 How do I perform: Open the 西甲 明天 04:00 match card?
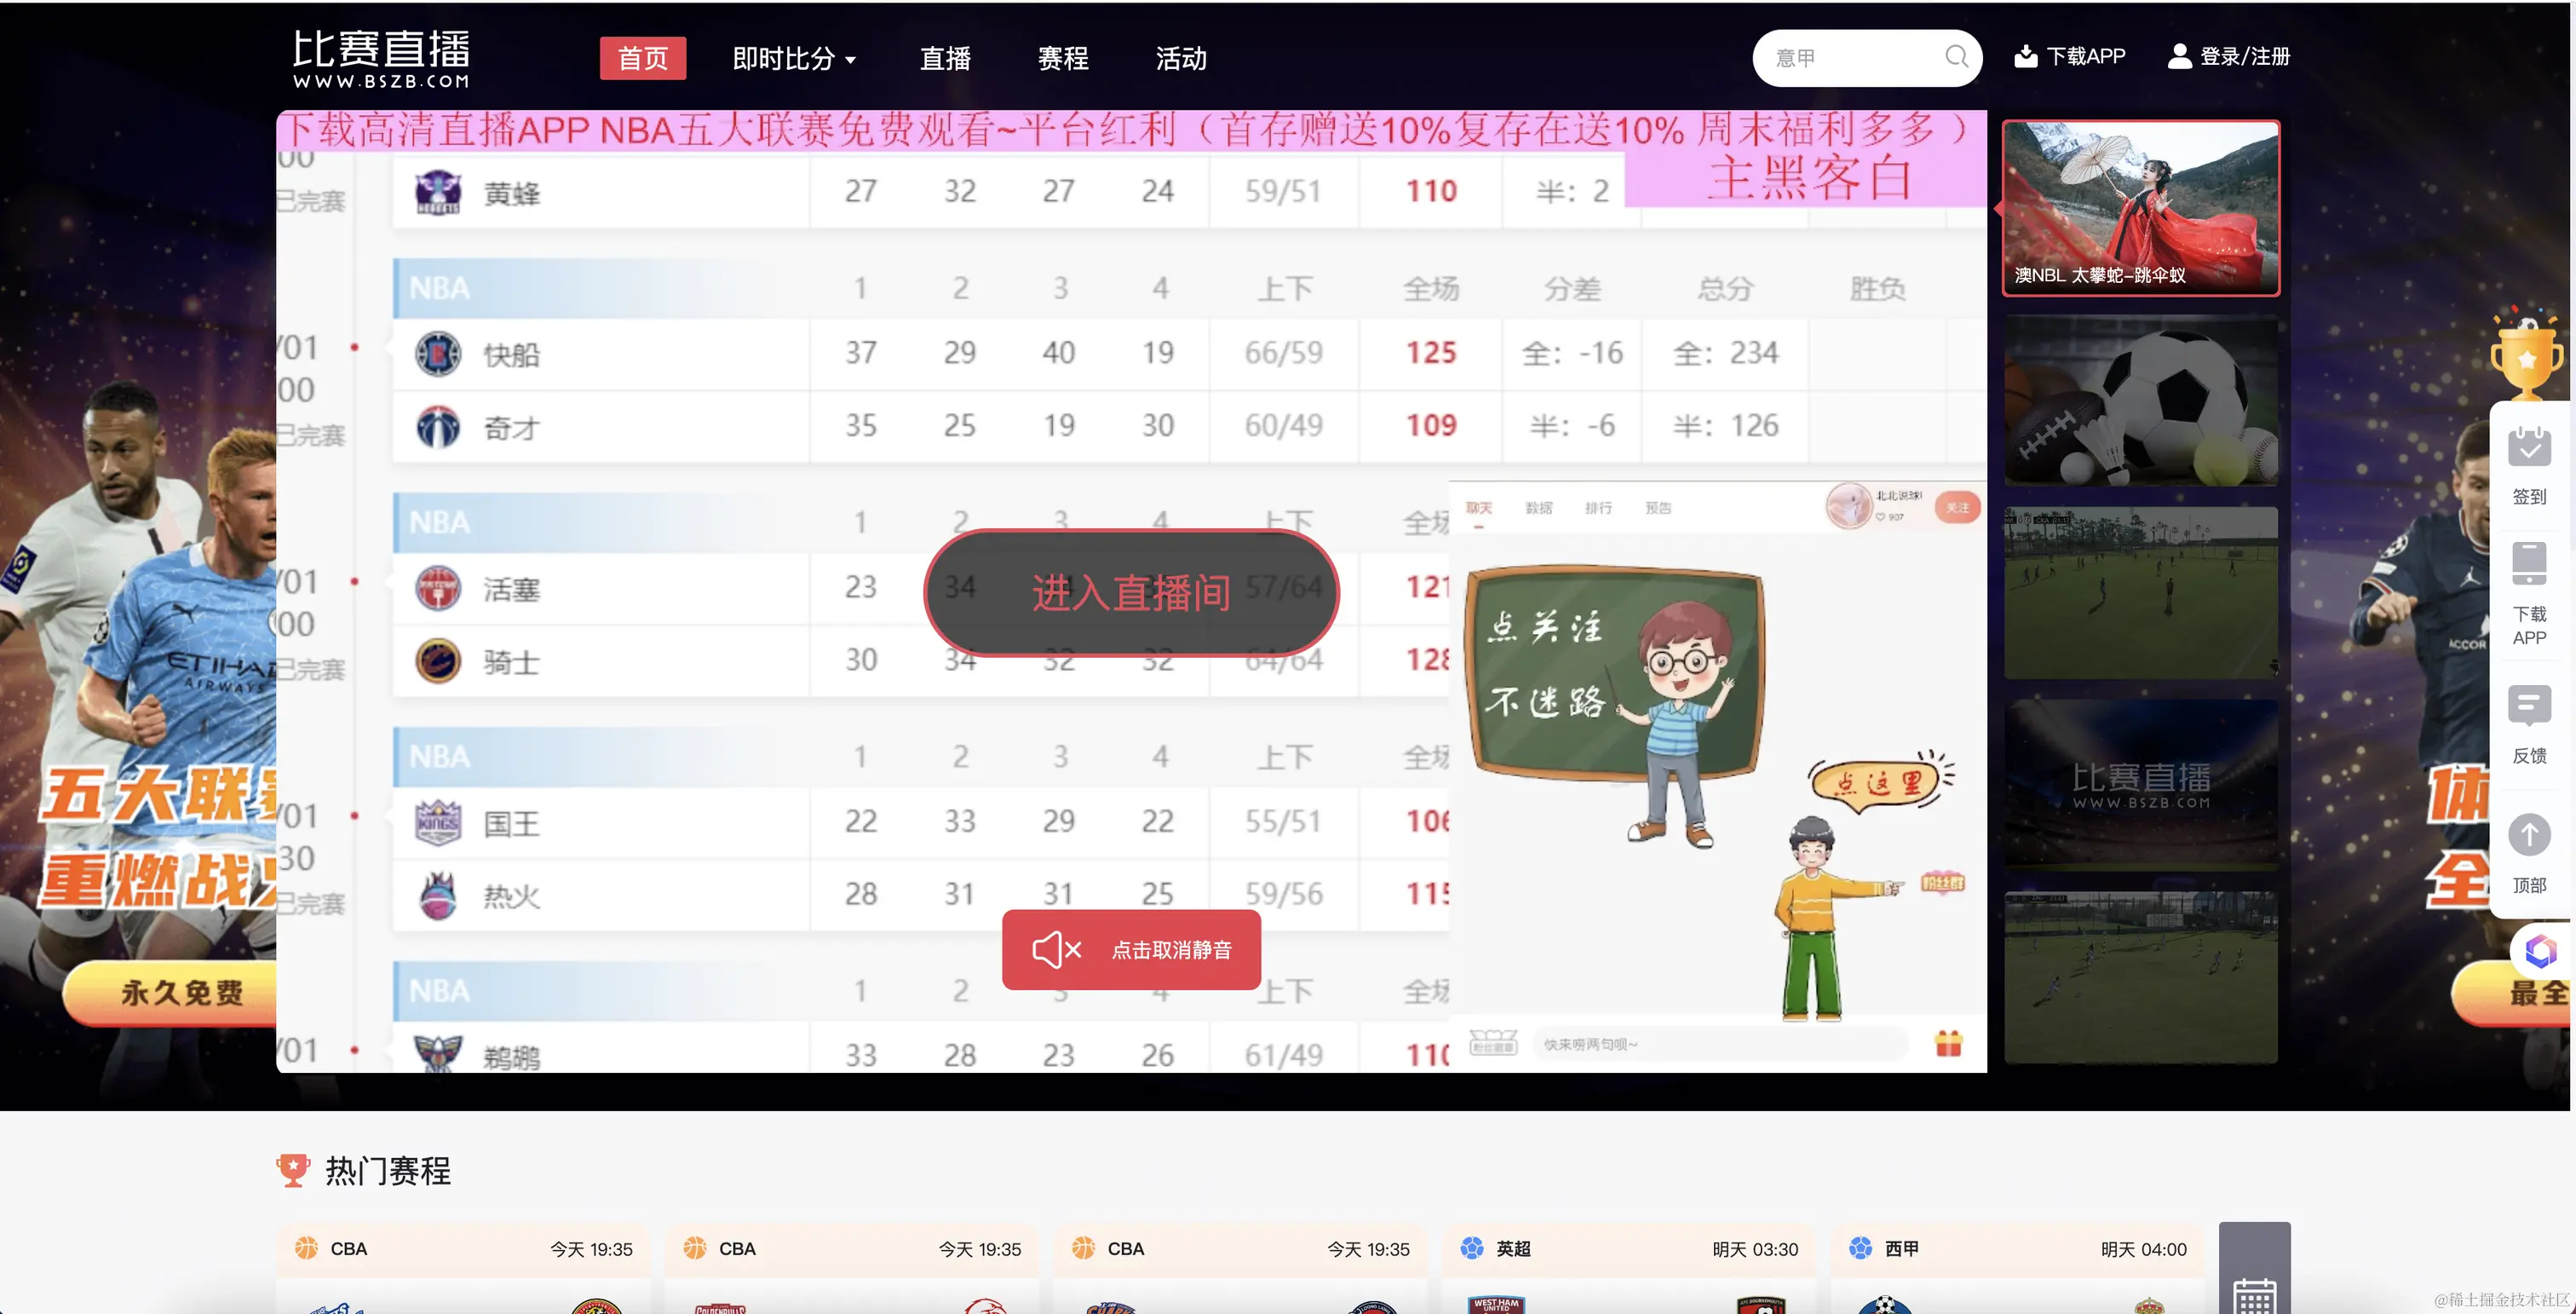(2017, 1268)
